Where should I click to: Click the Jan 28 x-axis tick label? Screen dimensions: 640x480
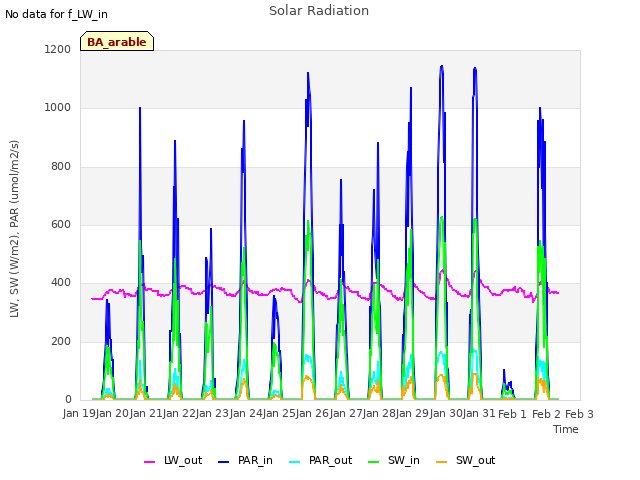coord(379,414)
